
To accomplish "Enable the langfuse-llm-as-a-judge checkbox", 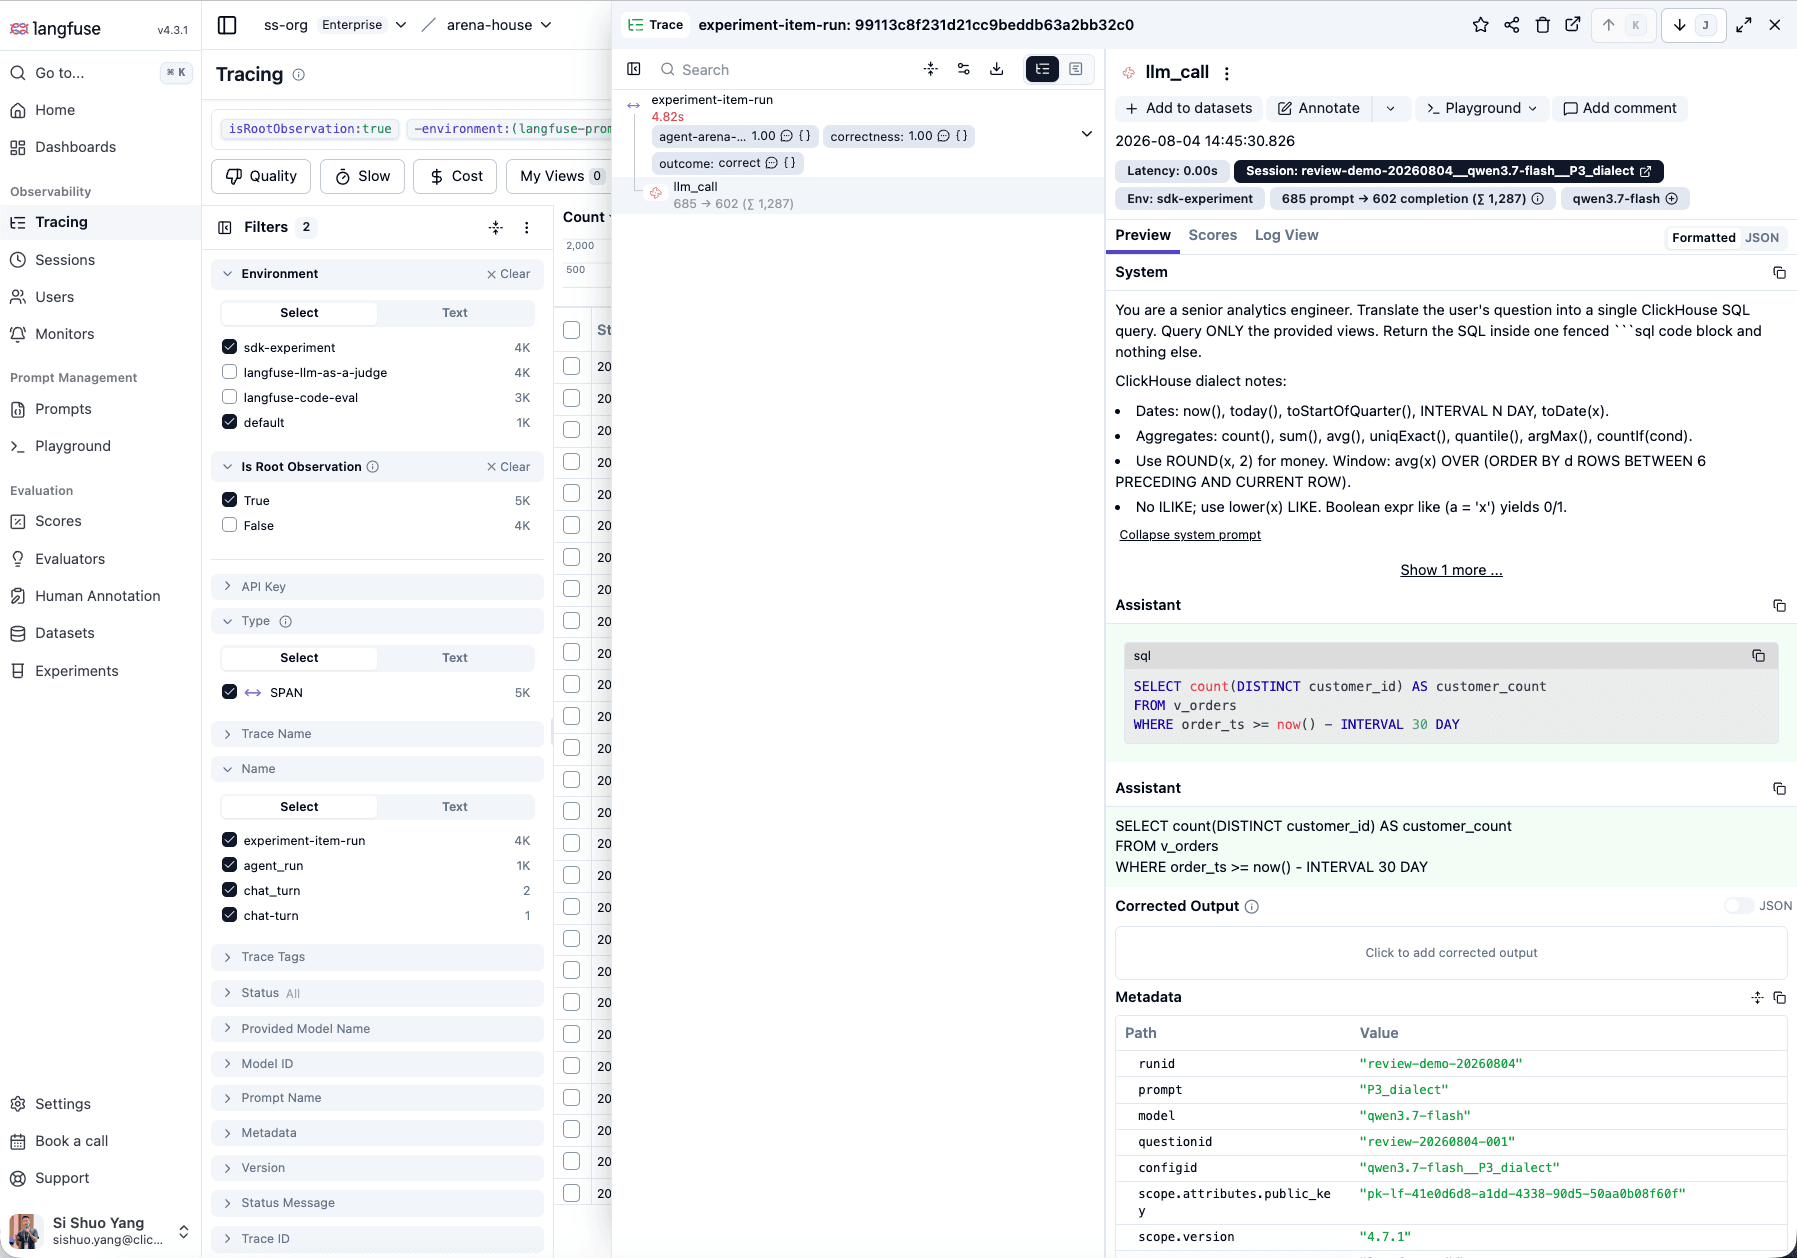I will click(x=230, y=372).
